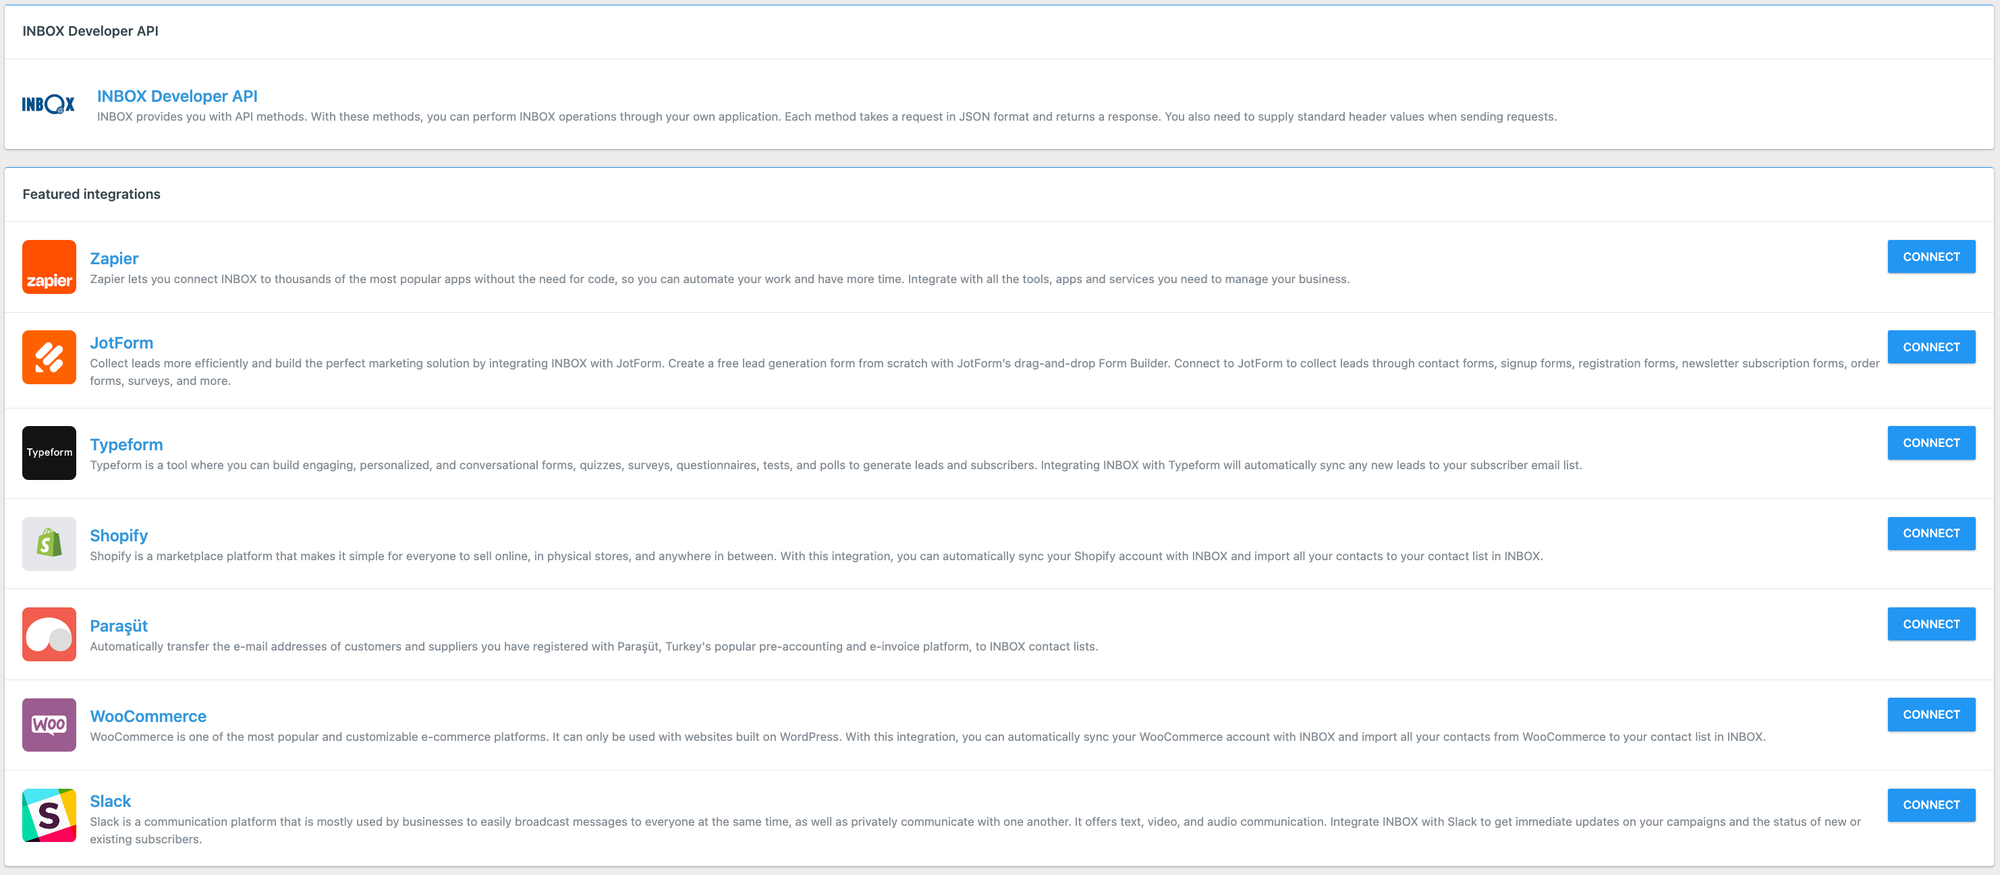This screenshot has height=875, width=2000.
Task: Click the Slack colorful logo icon
Action: tap(49, 815)
